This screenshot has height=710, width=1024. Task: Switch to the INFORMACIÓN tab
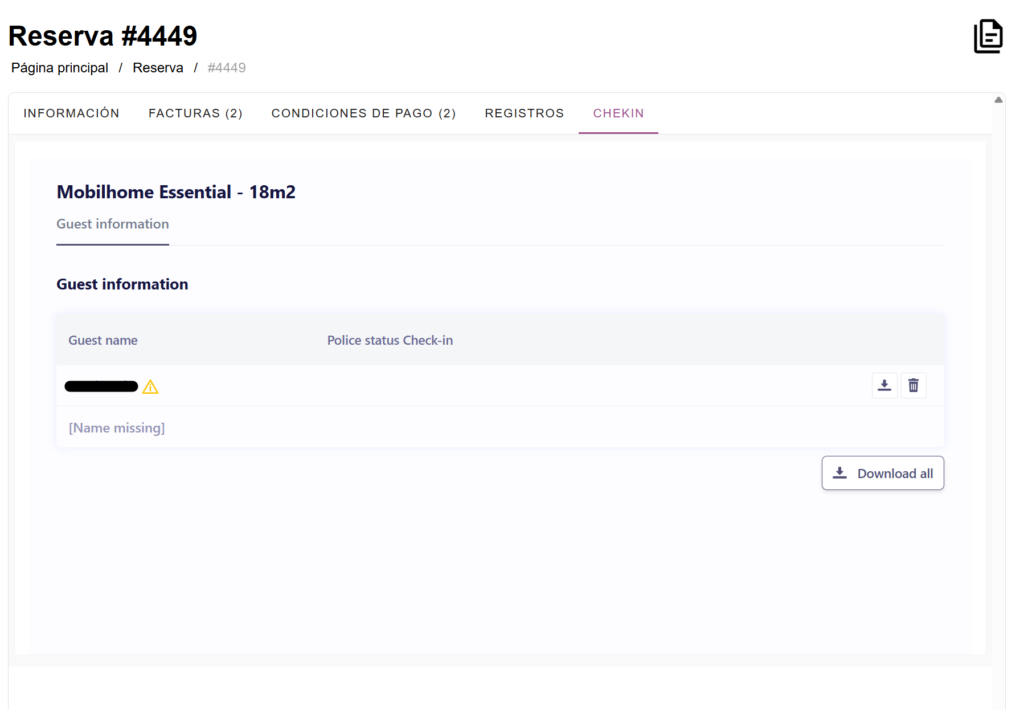point(72,113)
